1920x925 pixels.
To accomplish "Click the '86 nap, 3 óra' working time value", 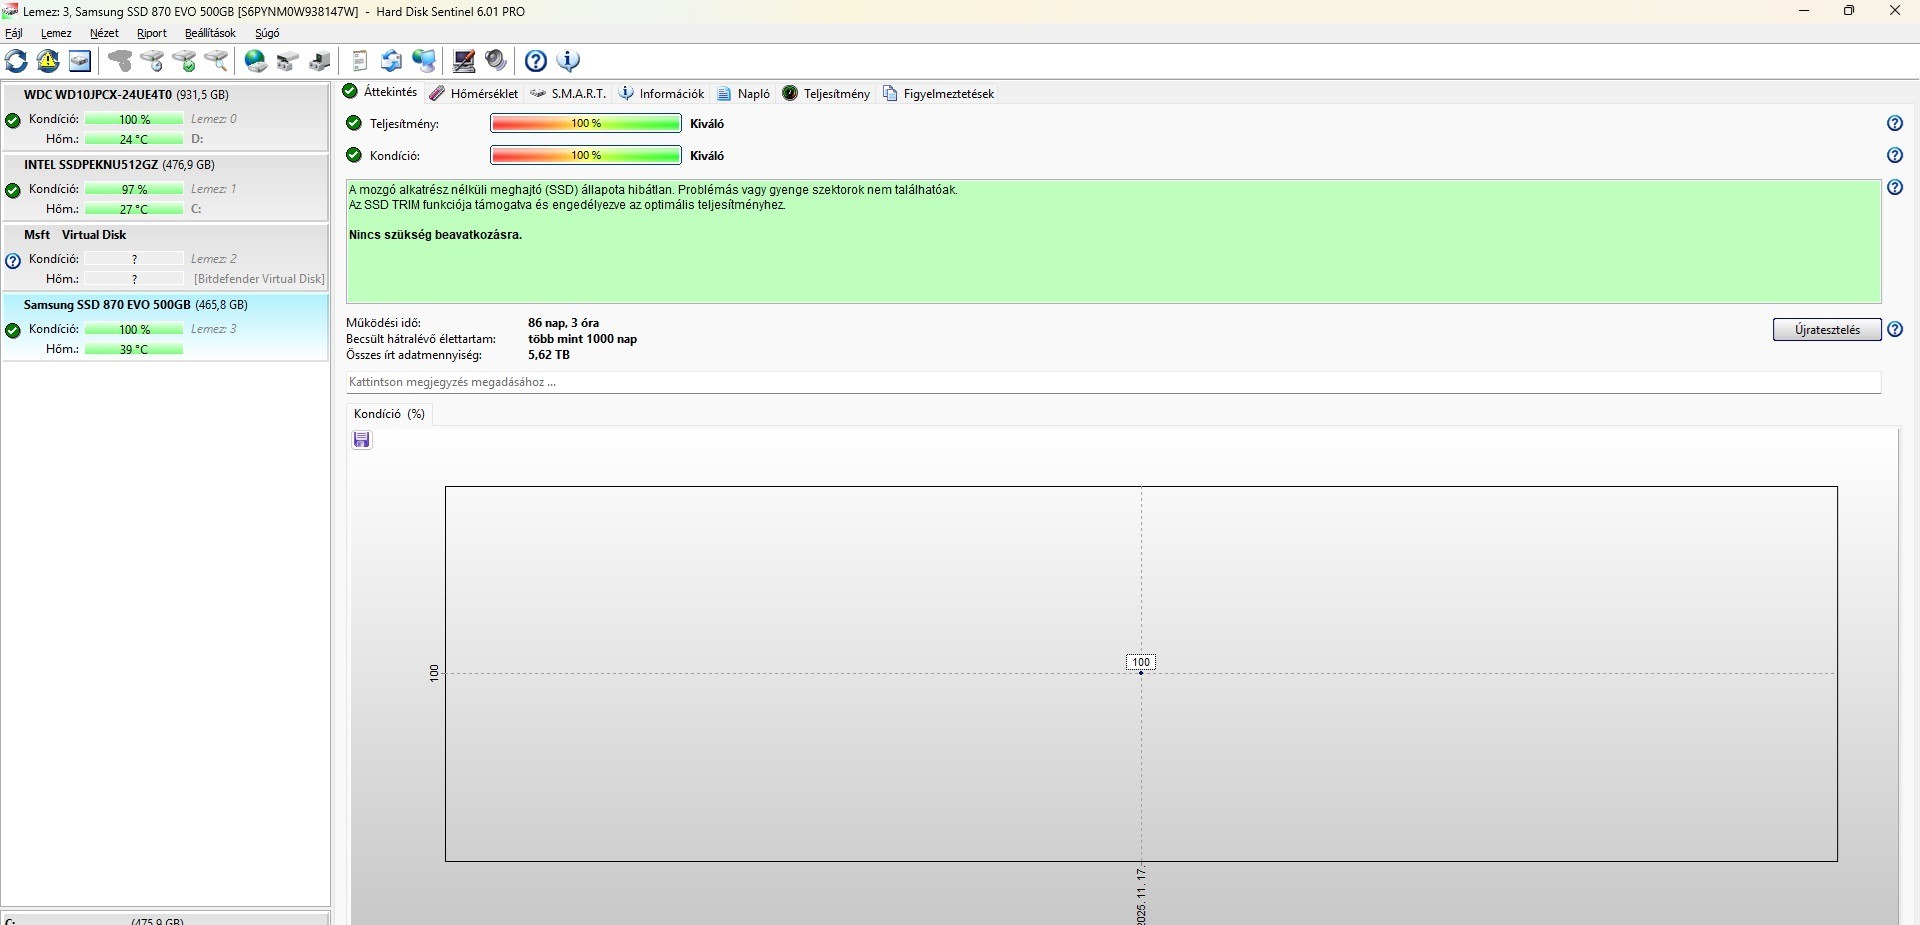I will (563, 323).
